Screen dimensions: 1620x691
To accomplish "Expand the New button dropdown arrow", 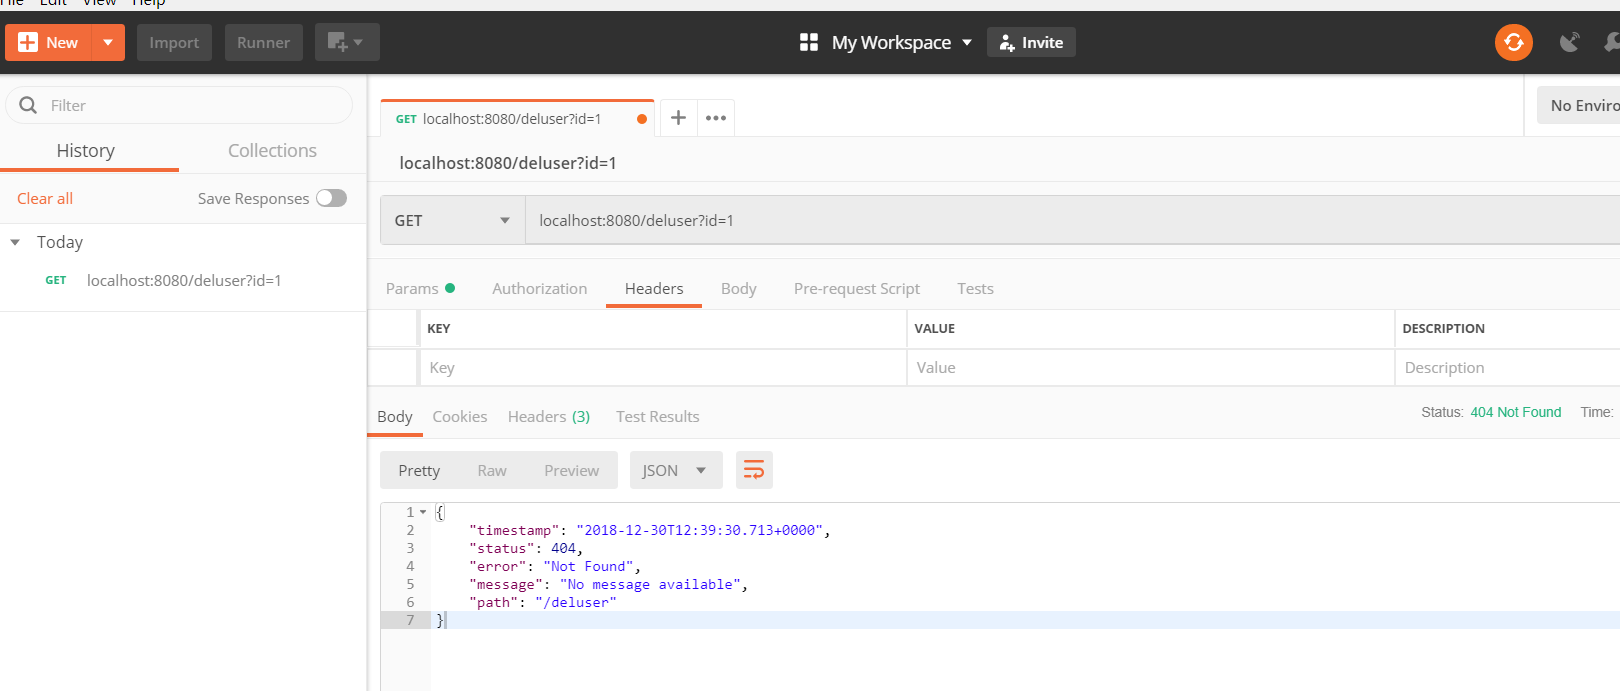I will tap(108, 42).
